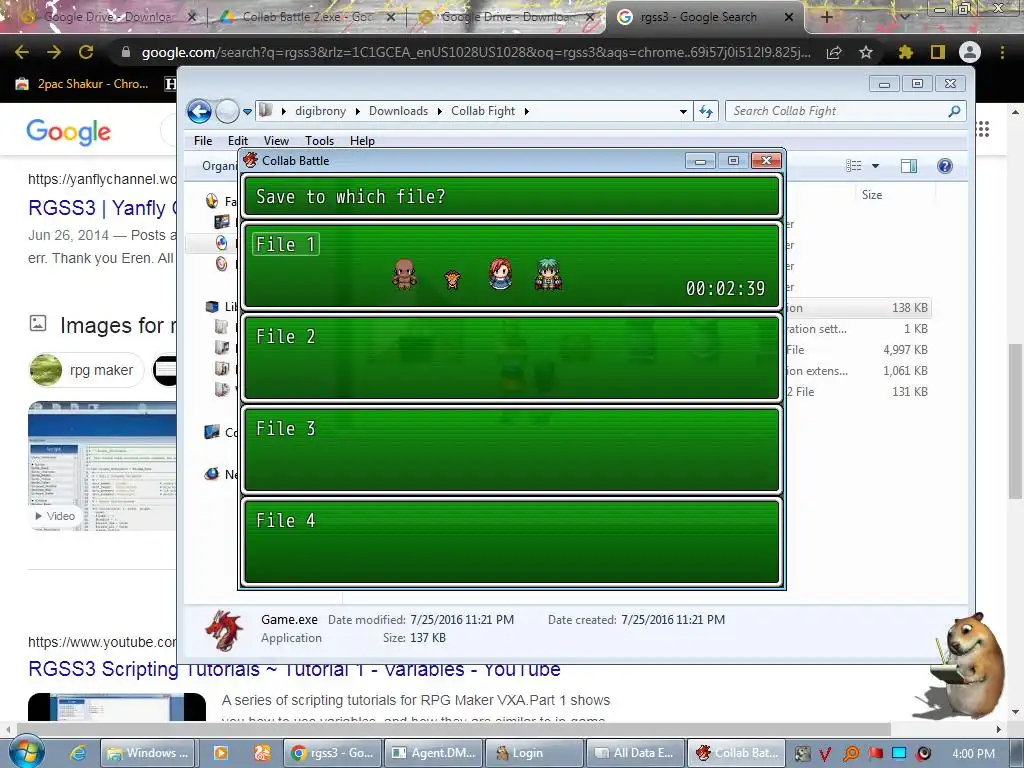The image size is (1024, 768).
Task: Click All Data E... taskbar button
Action: coord(633,753)
